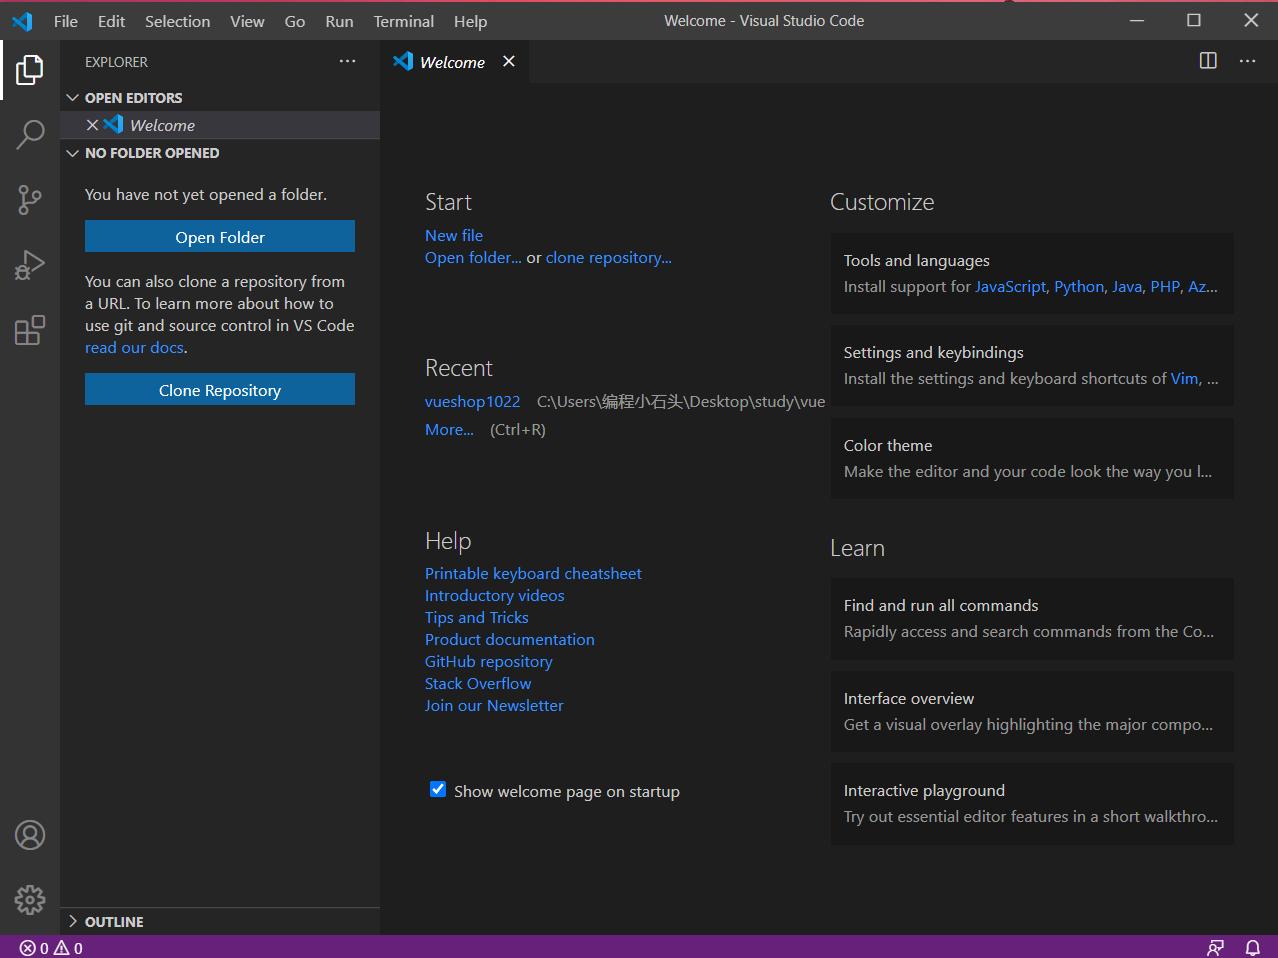The height and width of the screenshot is (958, 1278).
Task: Open Find and run all commands card
Action: tap(1032, 618)
